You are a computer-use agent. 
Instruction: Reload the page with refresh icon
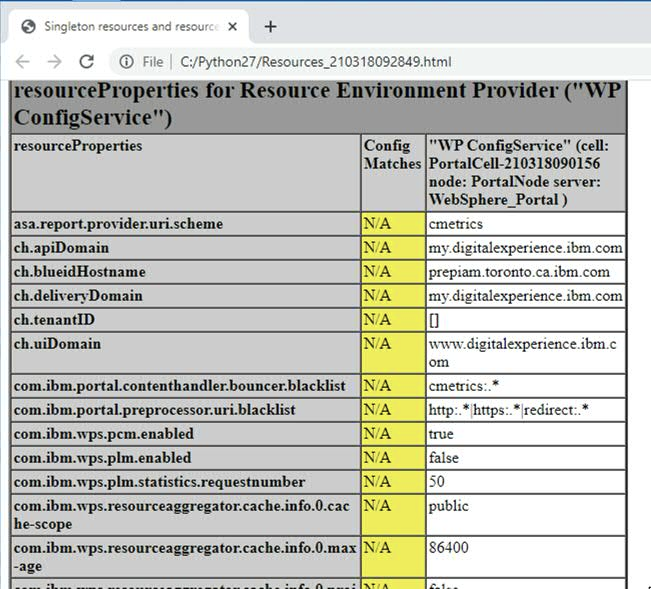[86, 62]
